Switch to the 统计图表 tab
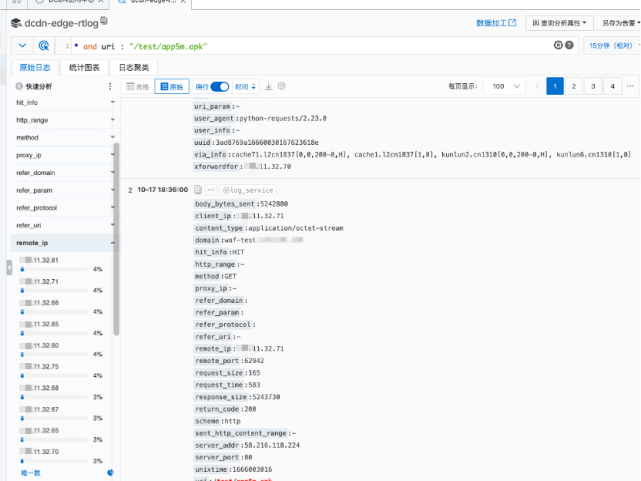 (84, 67)
